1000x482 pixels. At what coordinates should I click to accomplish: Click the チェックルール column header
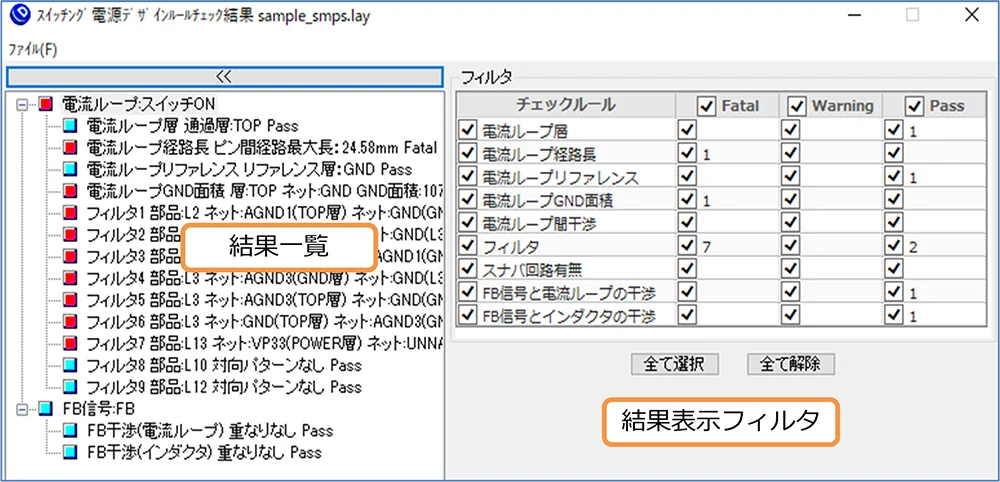click(565, 105)
